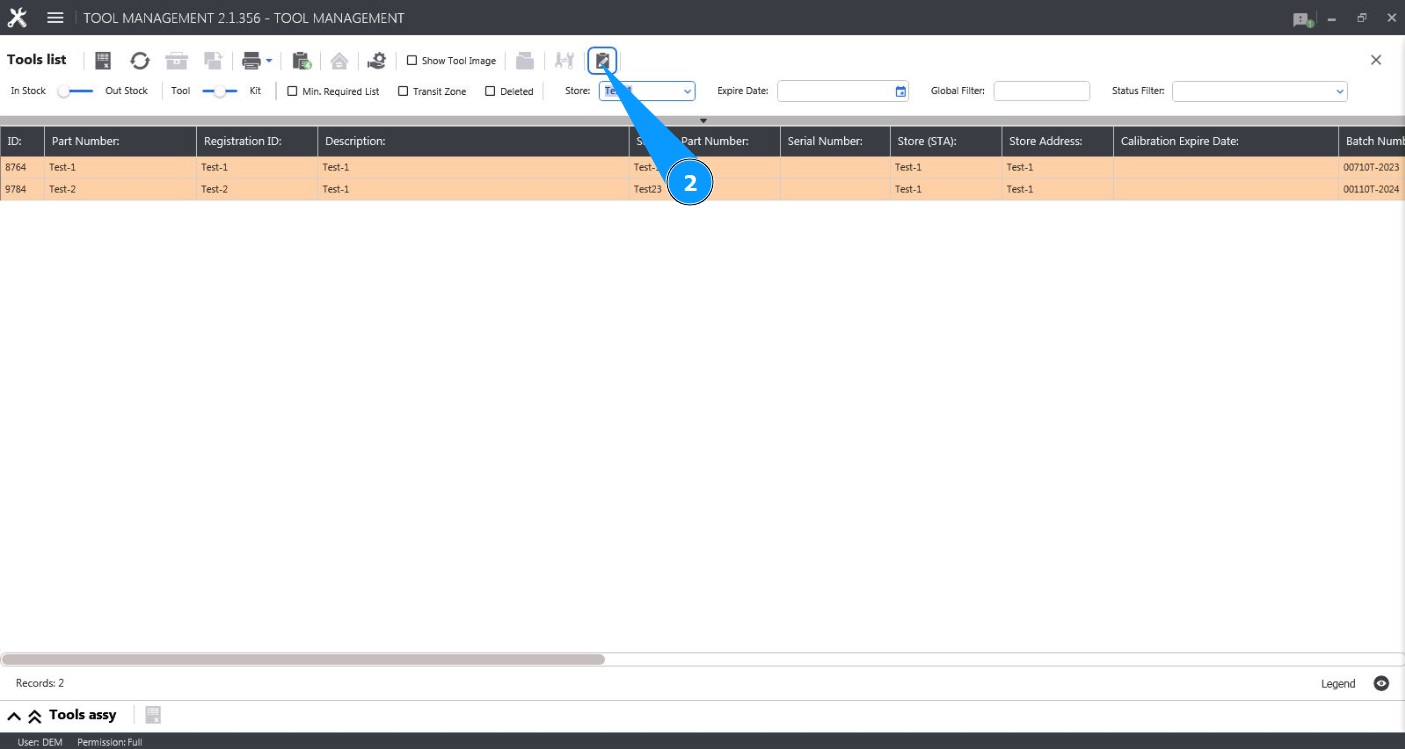Click the Excel export icon beside Tools list
The width and height of the screenshot is (1405, 749).
click(x=103, y=61)
